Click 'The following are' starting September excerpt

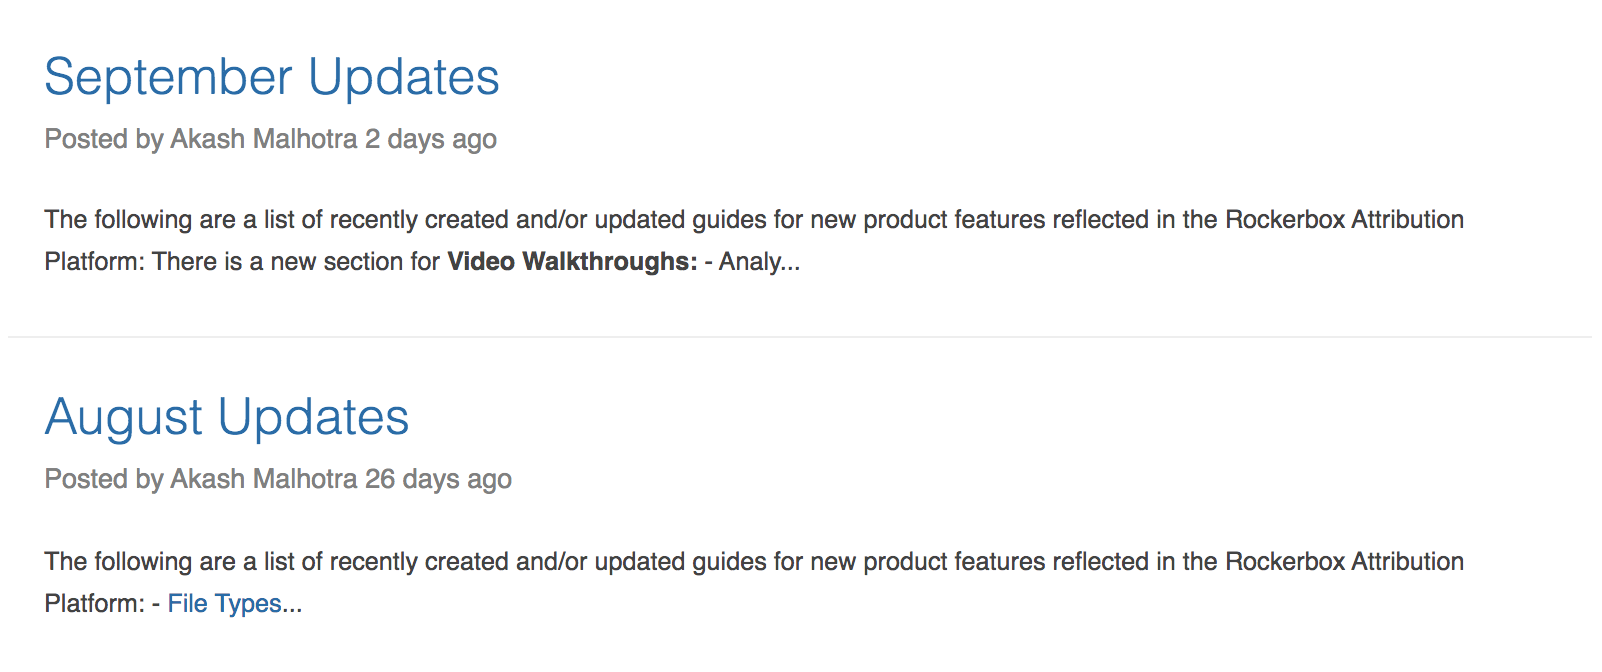tap(140, 220)
